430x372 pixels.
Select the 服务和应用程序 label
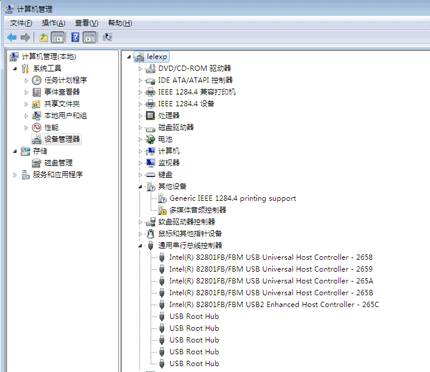click(x=58, y=175)
